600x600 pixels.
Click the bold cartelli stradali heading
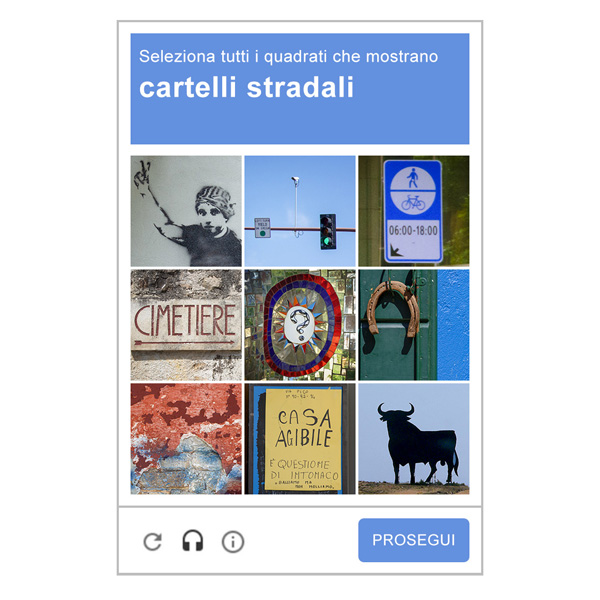246,88
